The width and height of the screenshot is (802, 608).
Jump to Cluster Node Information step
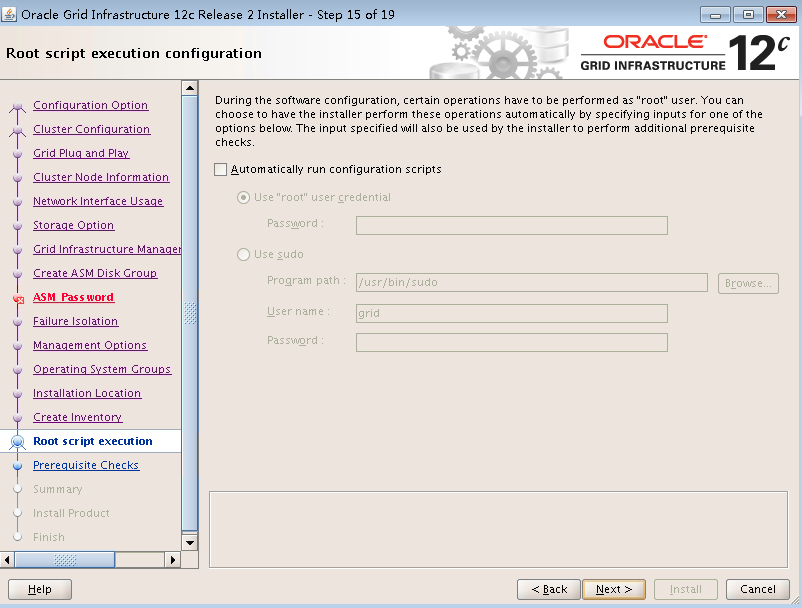click(x=101, y=177)
